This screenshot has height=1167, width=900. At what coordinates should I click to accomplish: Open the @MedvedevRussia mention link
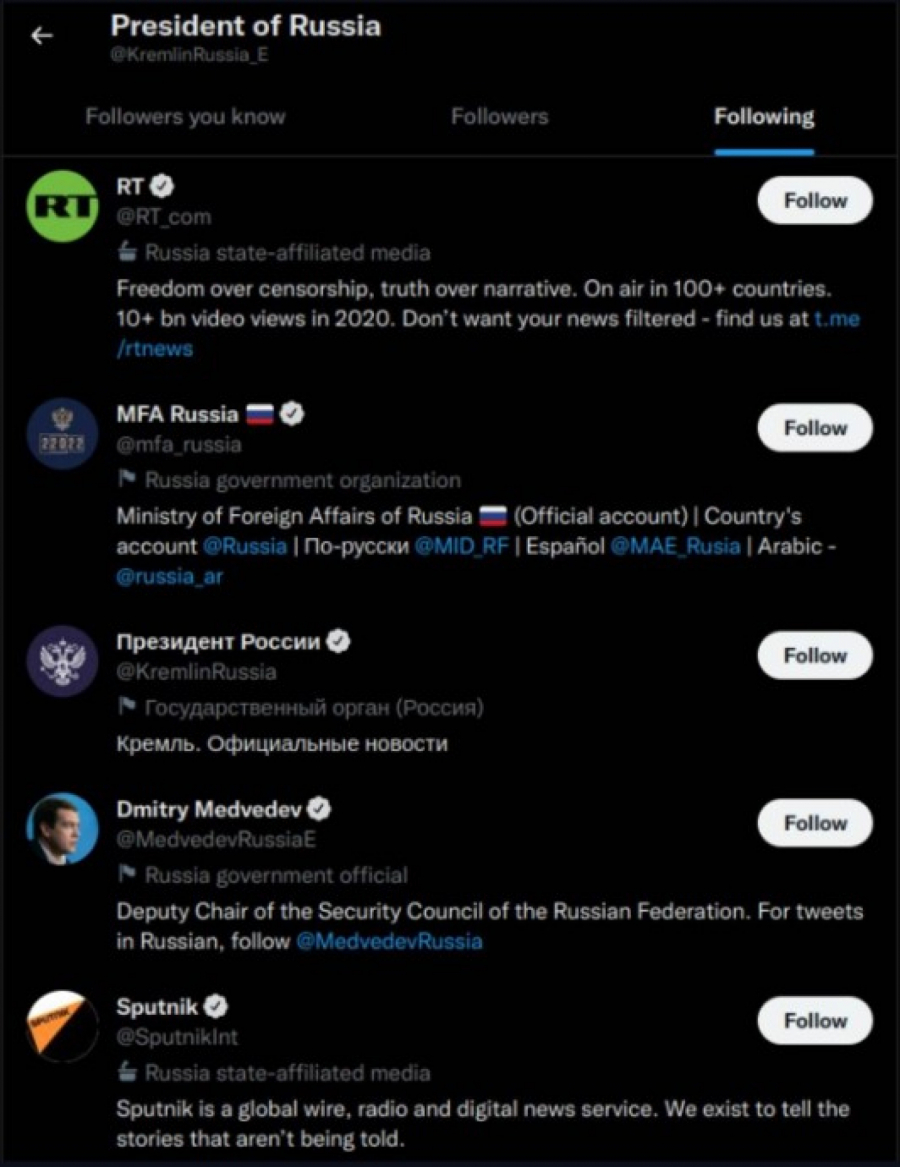point(389,942)
